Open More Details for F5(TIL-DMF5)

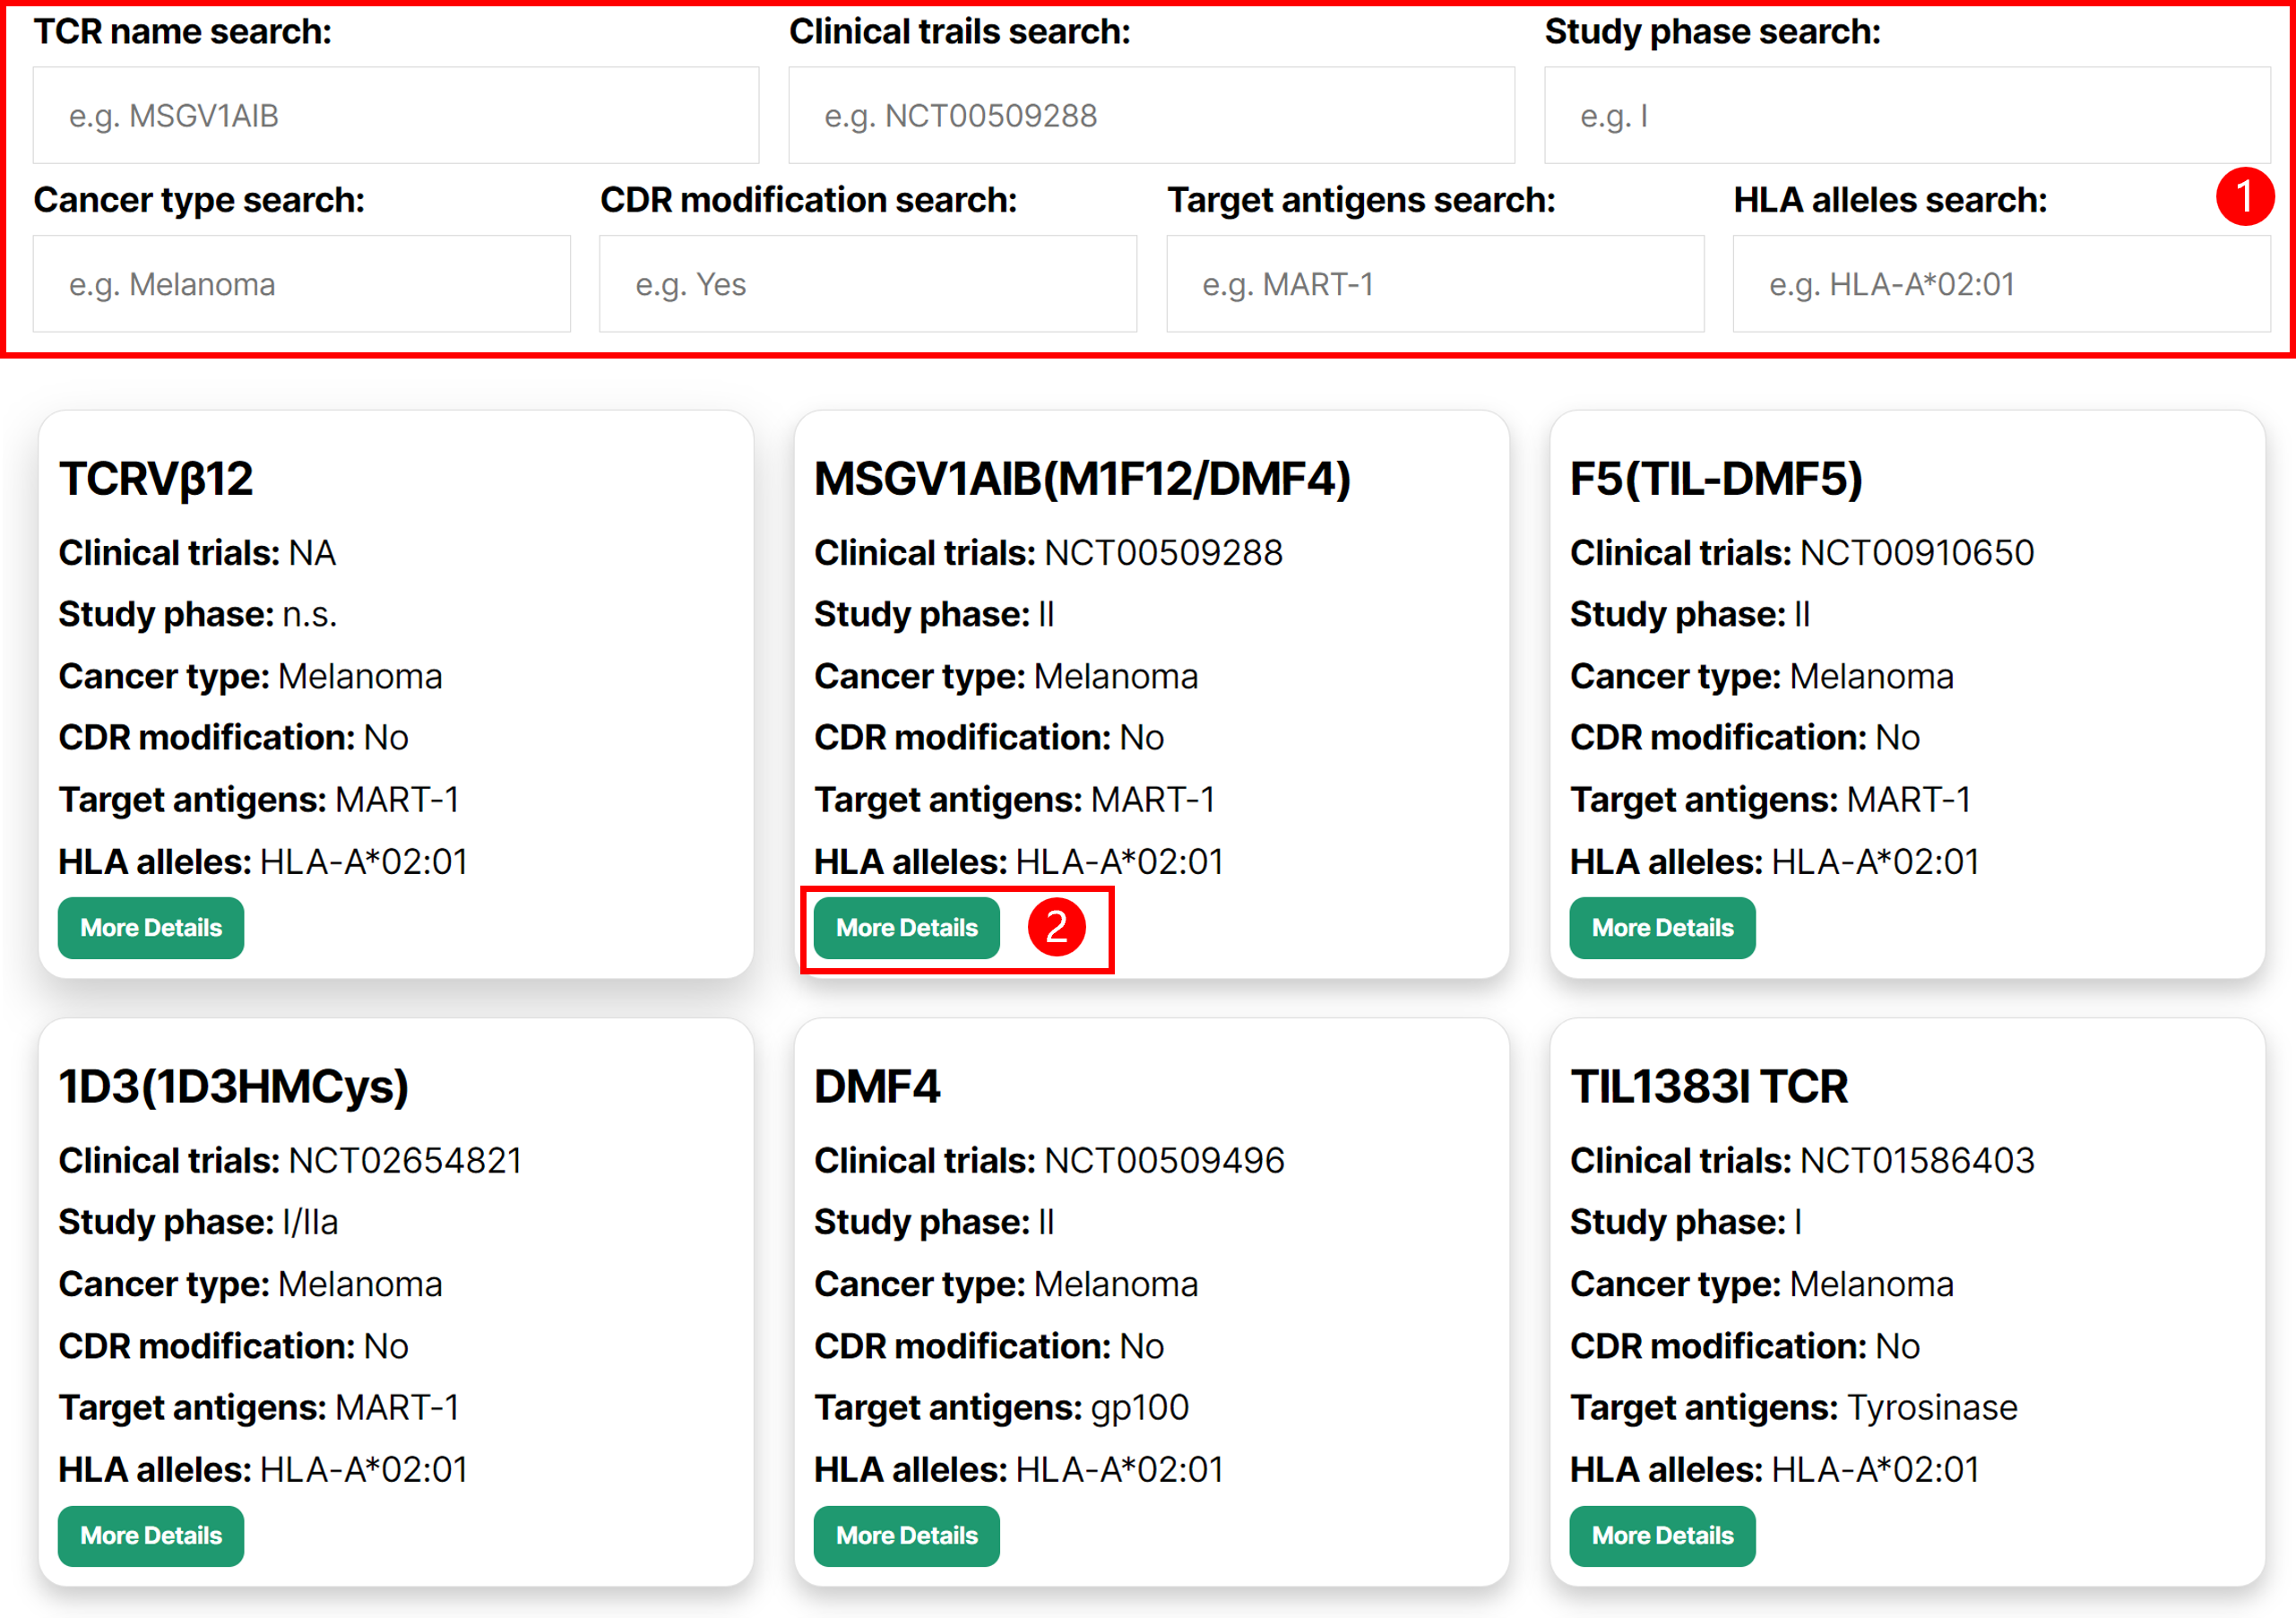[x=1662, y=928]
